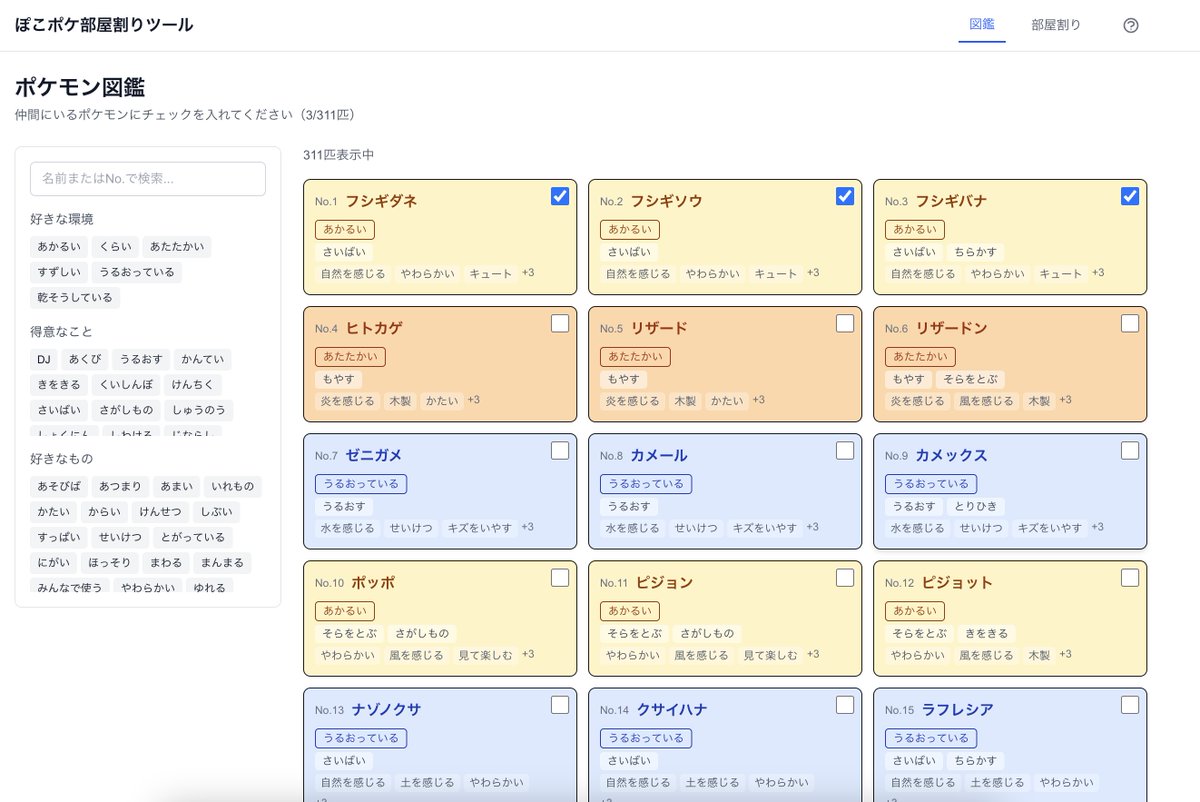Filter by みんなで使う favorite tag
The width and height of the screenshot is (1200, 802).
coord(70,588)
